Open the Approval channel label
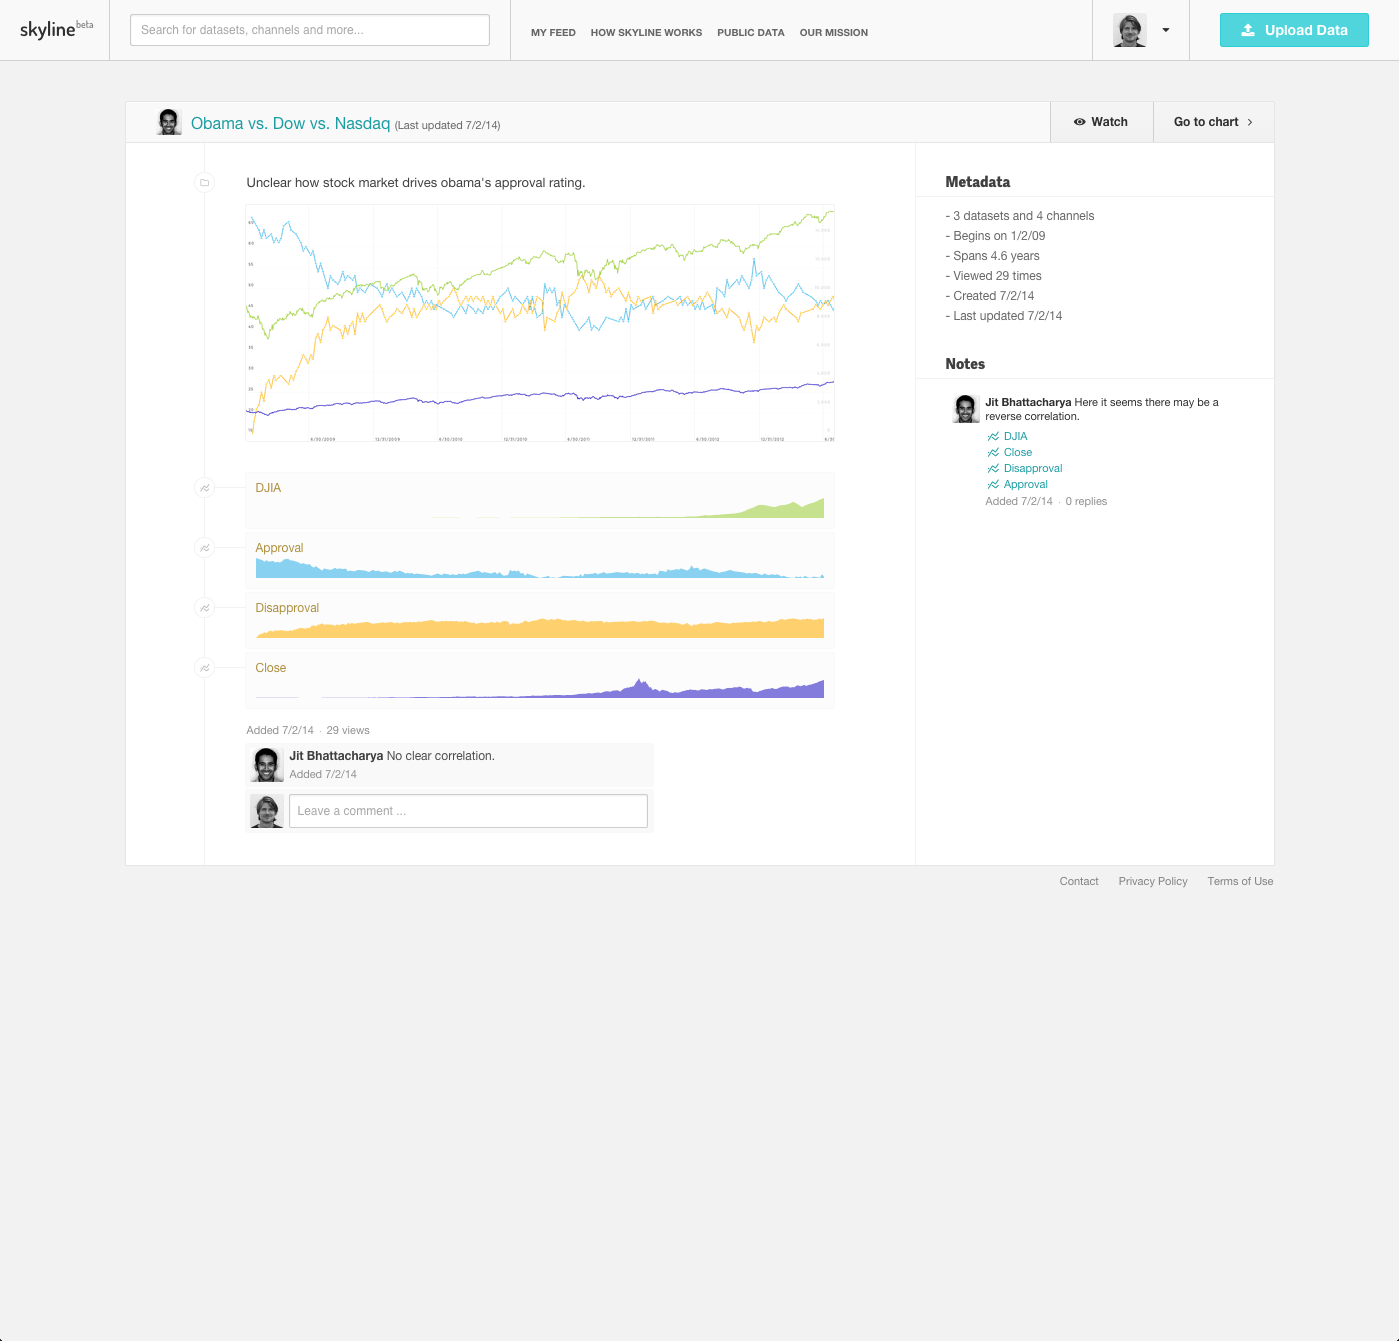This screenshot has height=1341, width=1399. 279,548
